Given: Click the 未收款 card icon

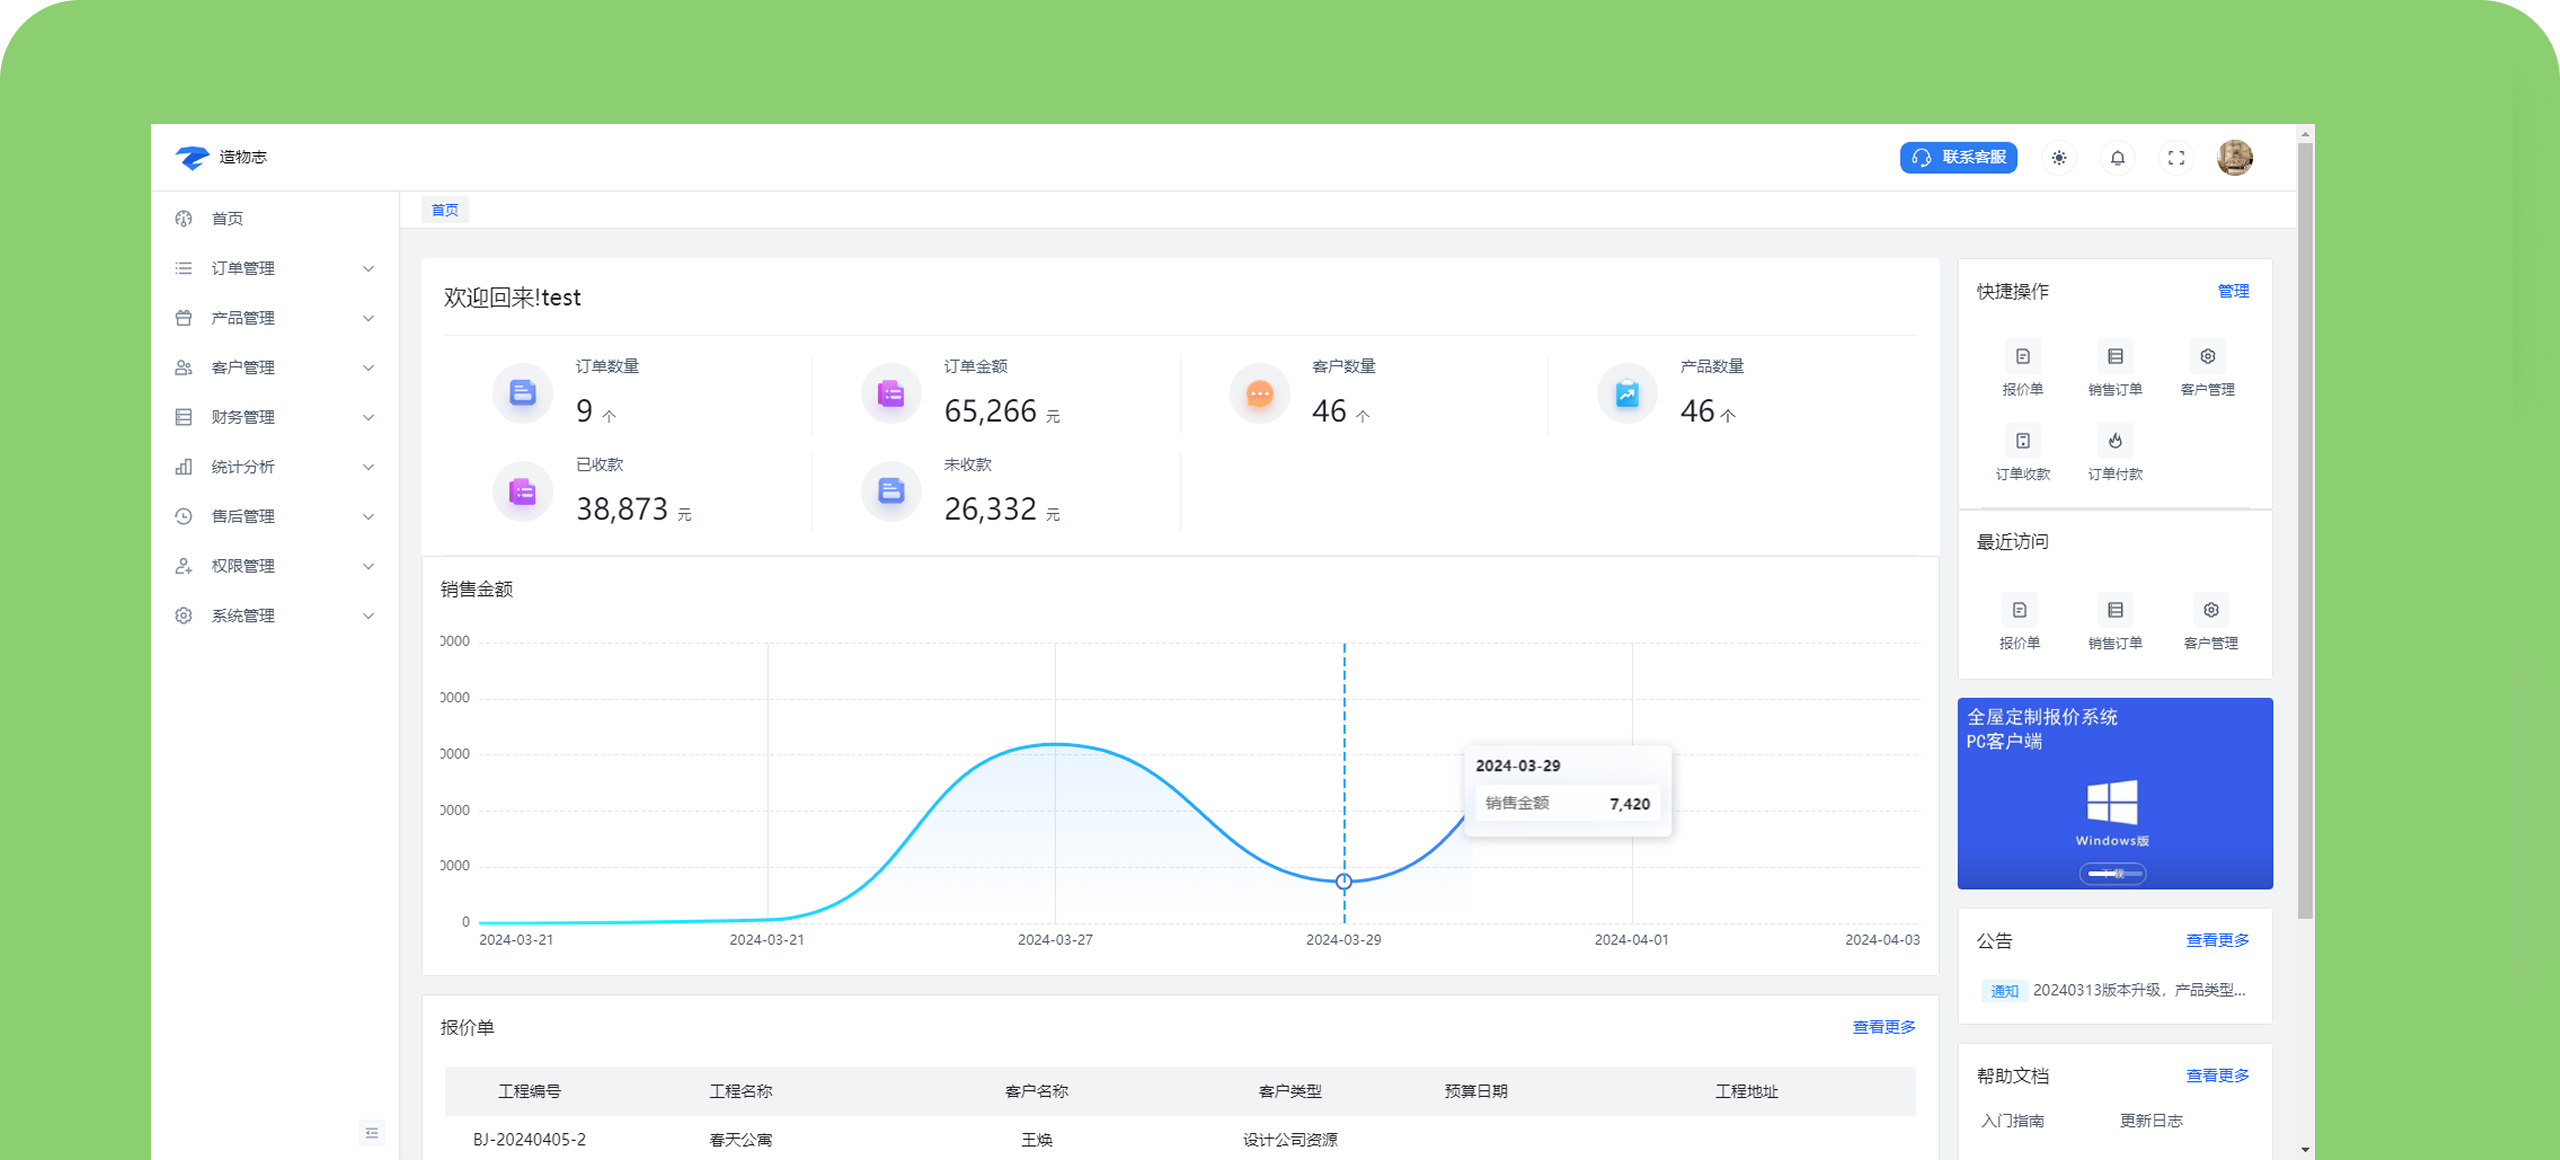Looking at the screenshot, I should click(x=891, y=491).
